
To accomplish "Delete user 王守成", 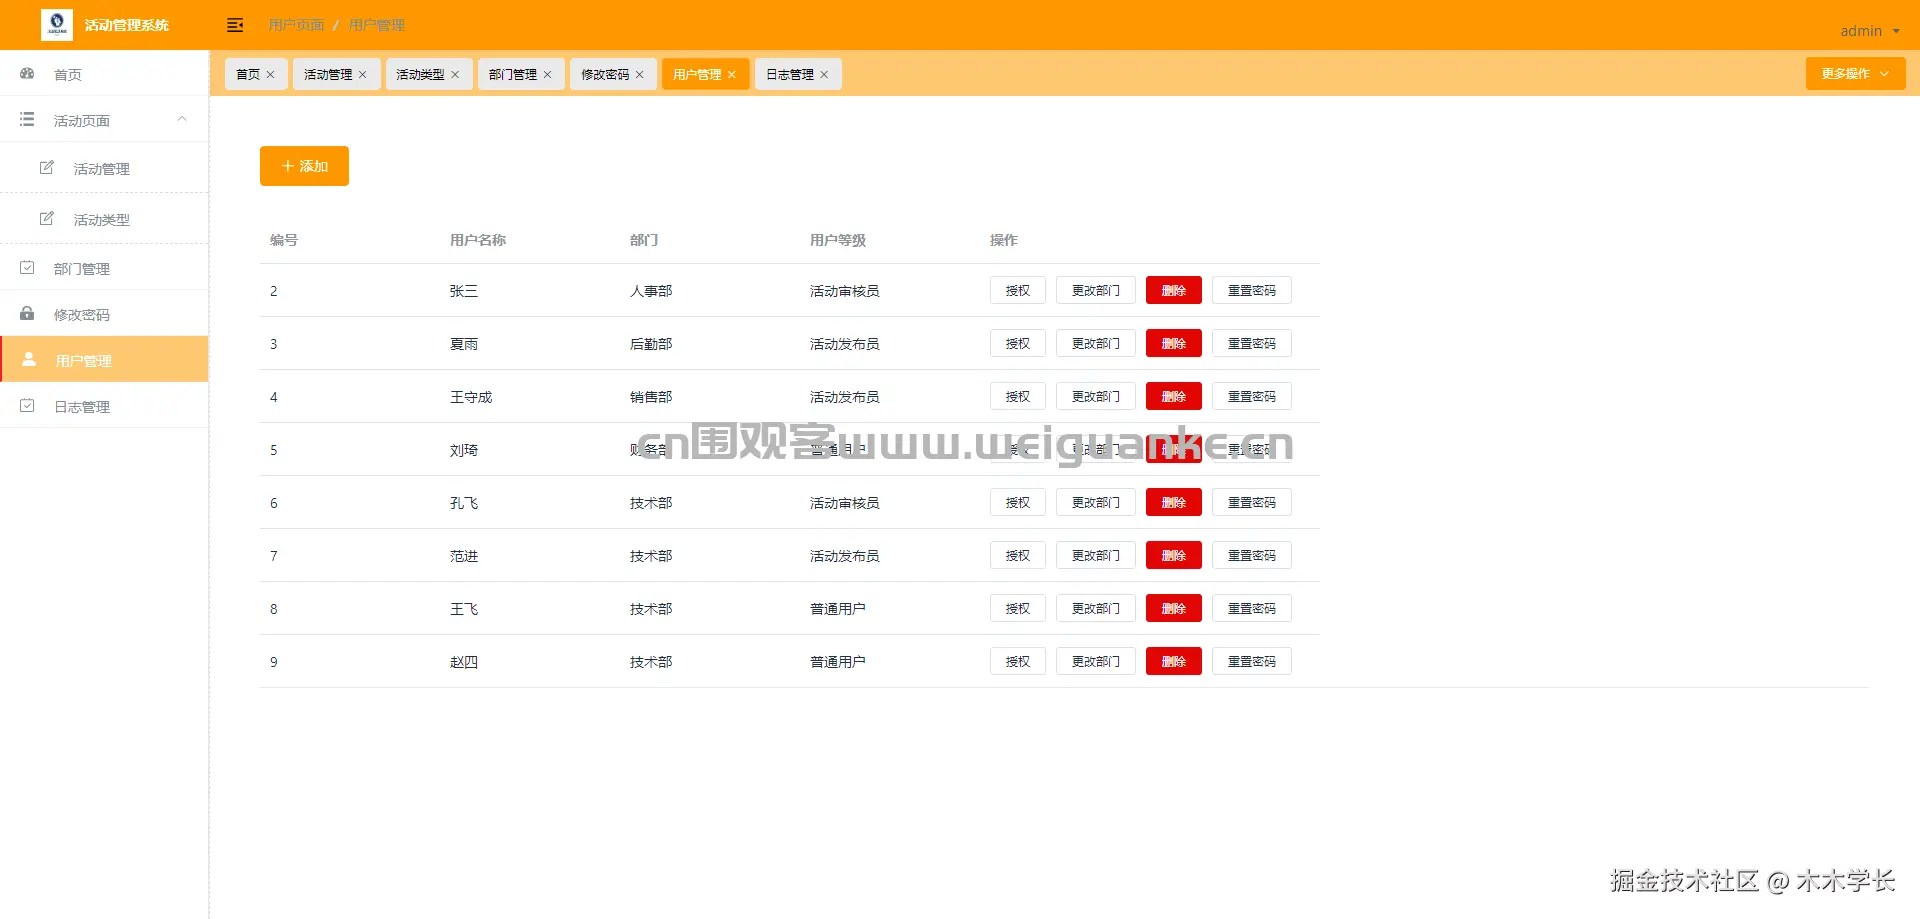I will [x=1174, y=396].
